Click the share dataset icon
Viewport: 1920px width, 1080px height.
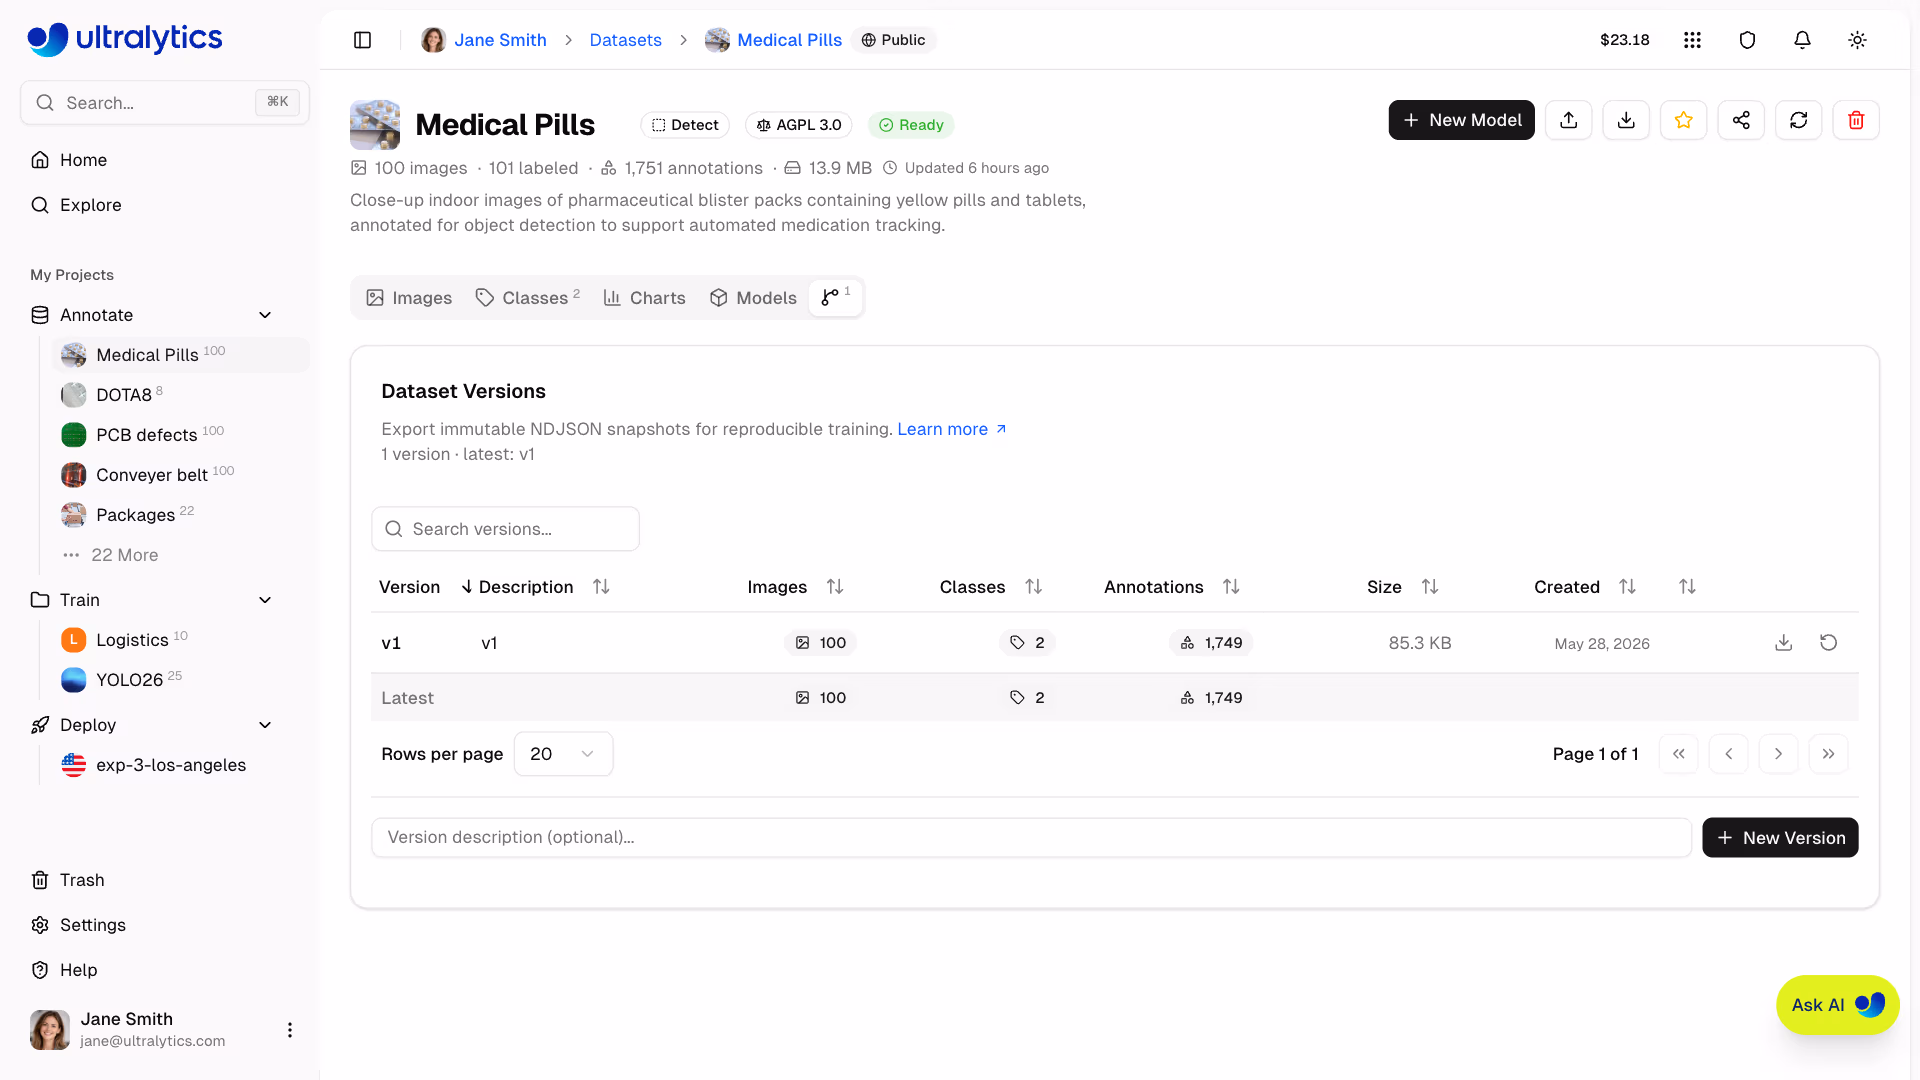click(1741, 120)
